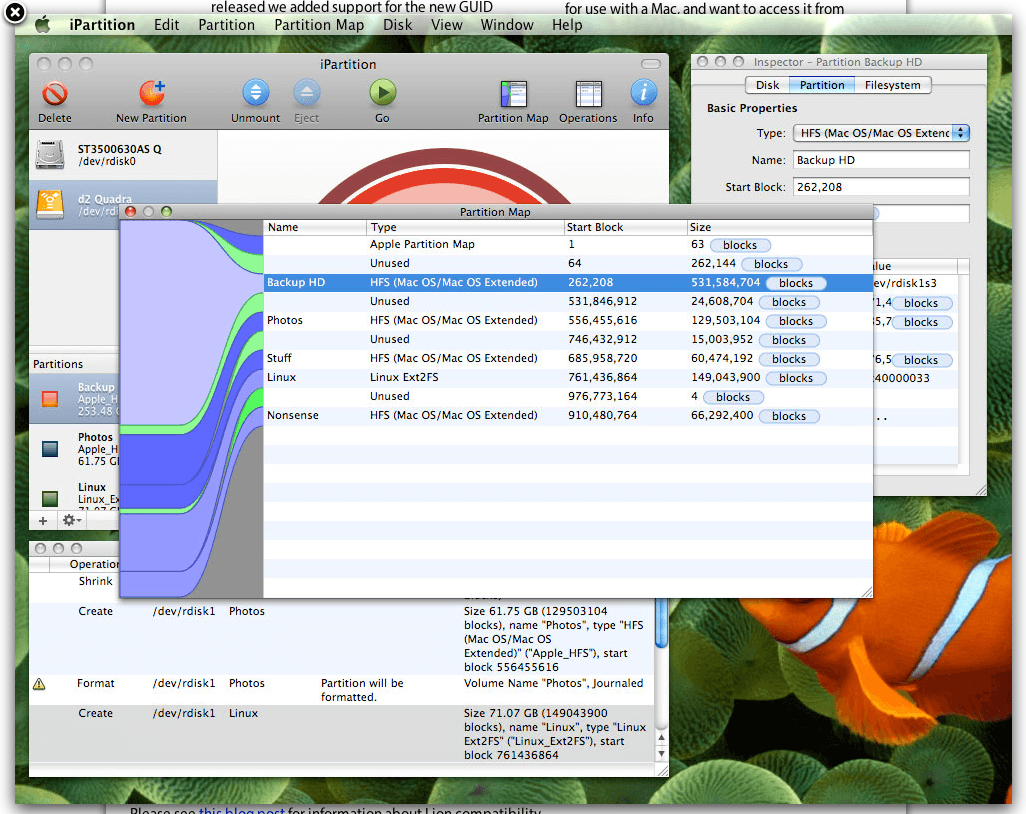
Task: Sort Partition Map by Name column
Action: tap(315, 227)
